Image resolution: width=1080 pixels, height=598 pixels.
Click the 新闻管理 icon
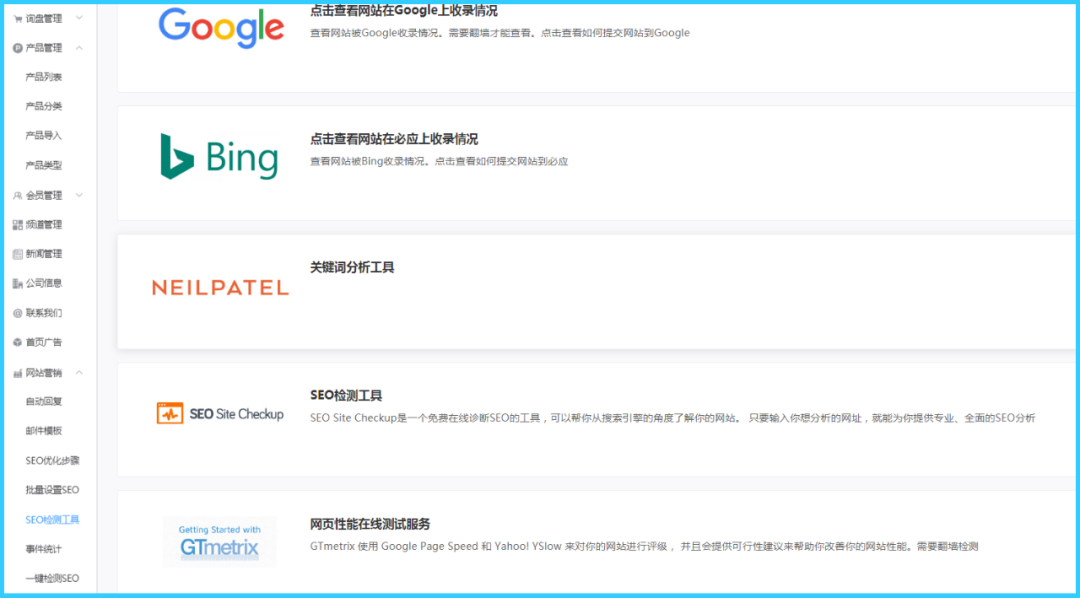(18, 254)
